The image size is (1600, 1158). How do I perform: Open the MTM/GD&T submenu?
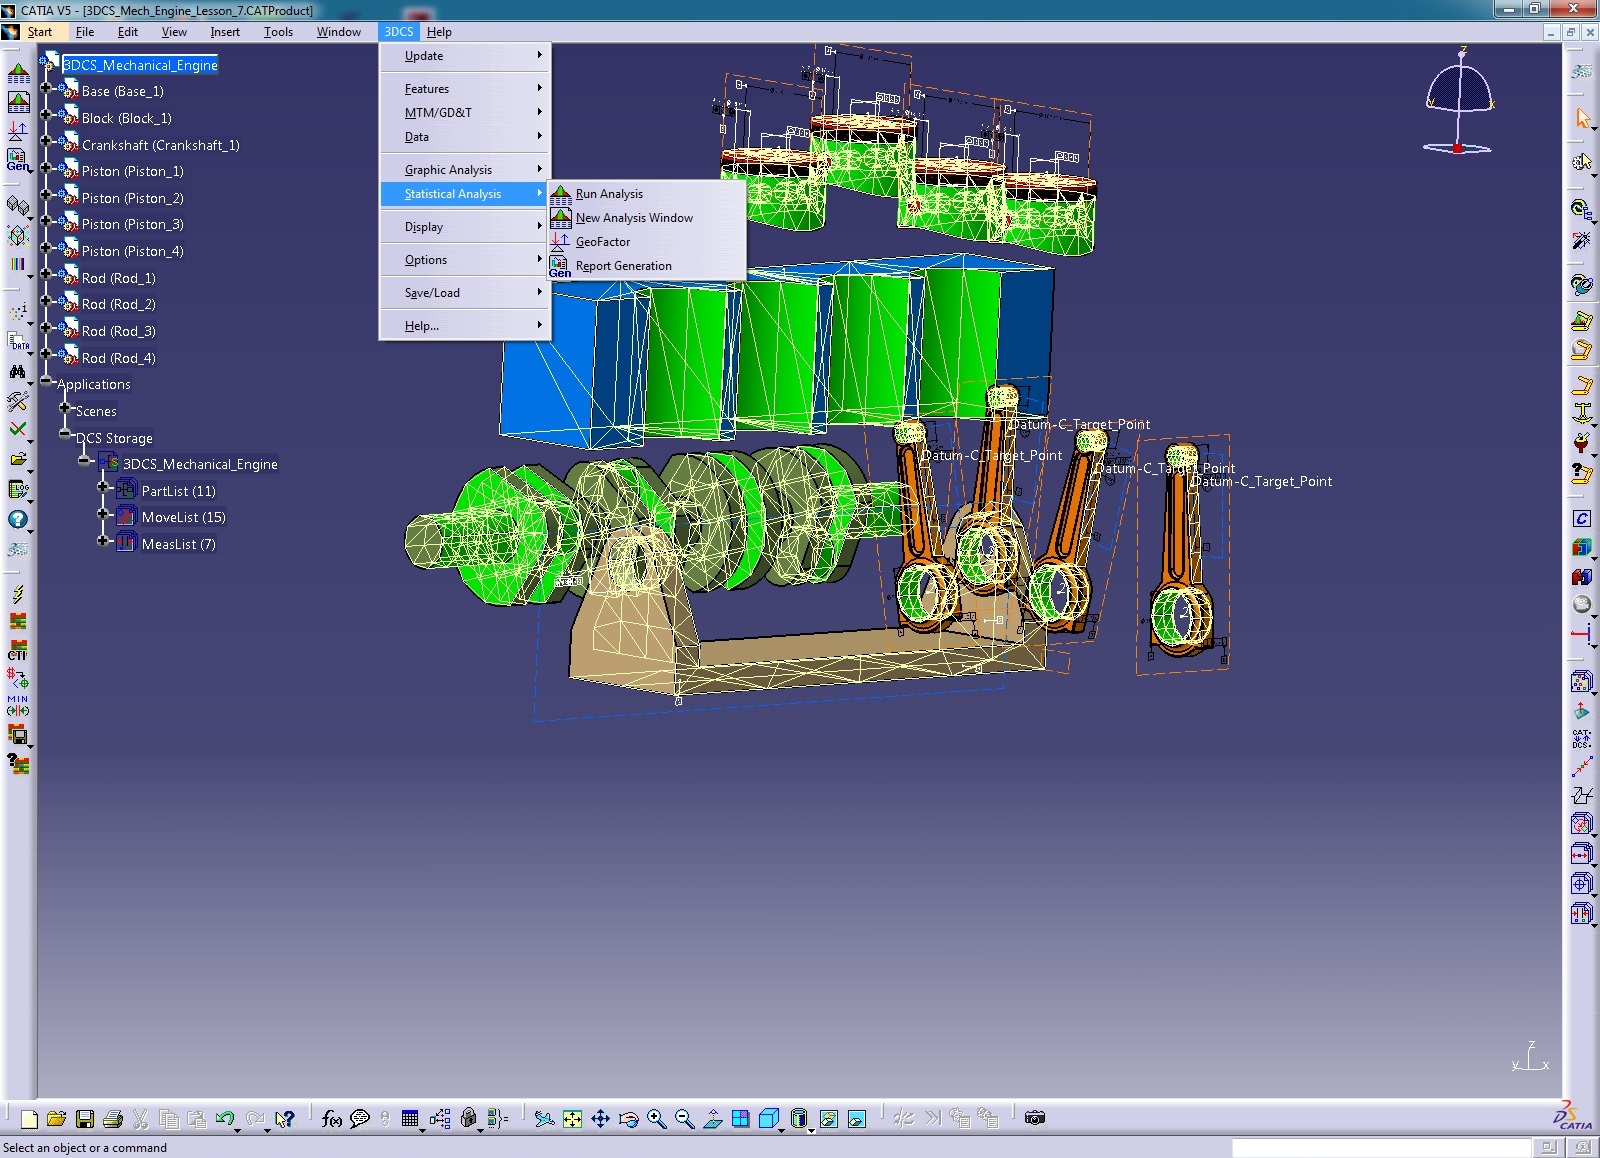(465, 113)
